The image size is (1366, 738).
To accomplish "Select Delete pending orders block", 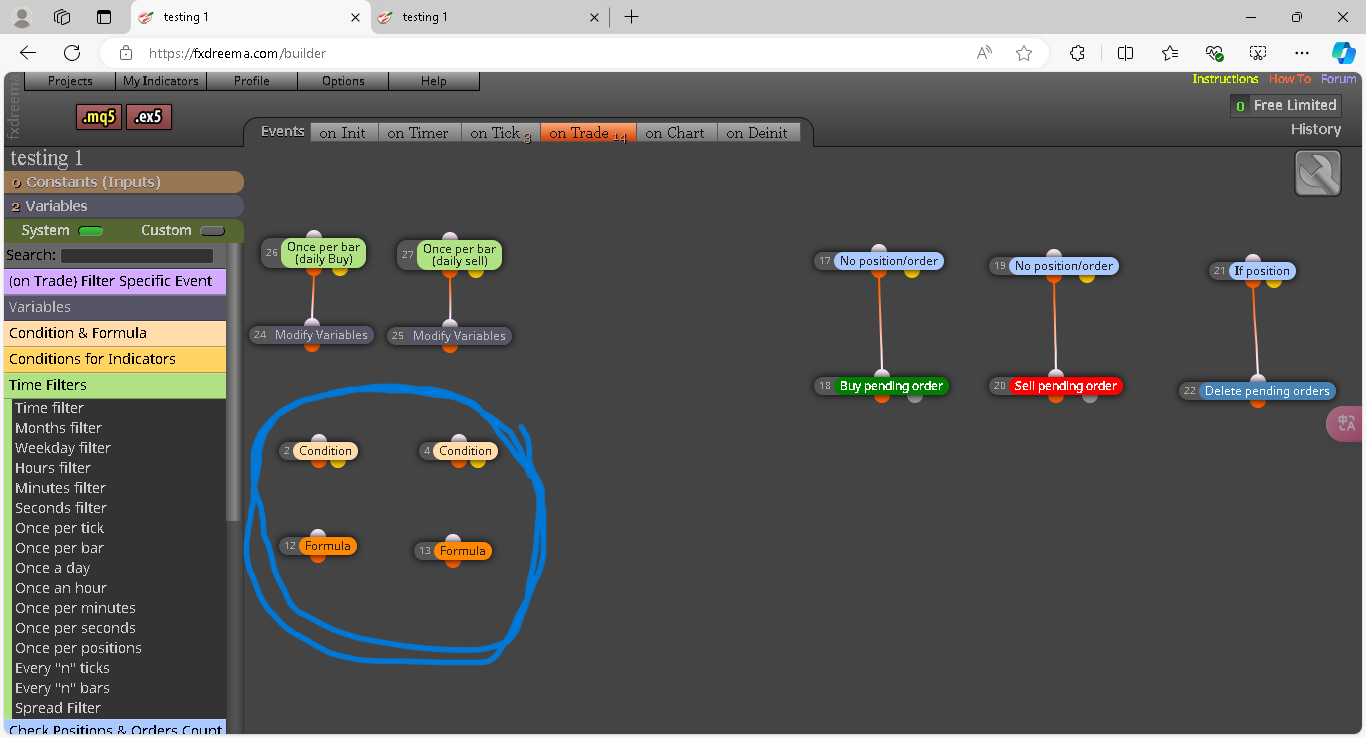I will click(1267, 391).
